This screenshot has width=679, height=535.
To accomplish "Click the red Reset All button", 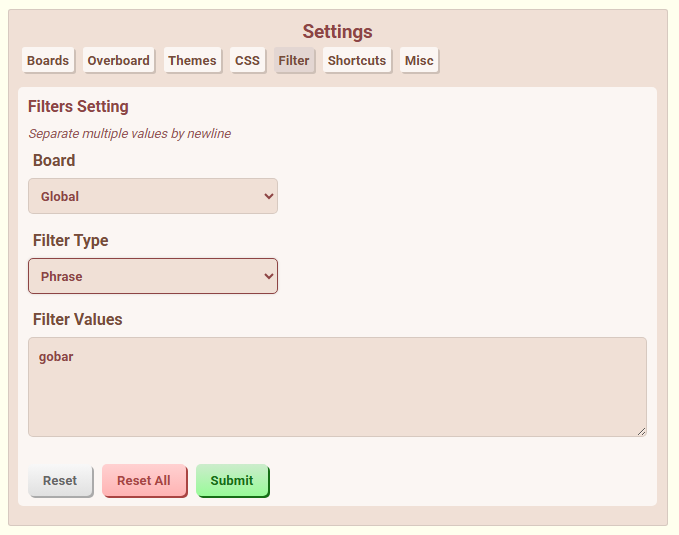I will pyautogui.click(x=144, y=481).
